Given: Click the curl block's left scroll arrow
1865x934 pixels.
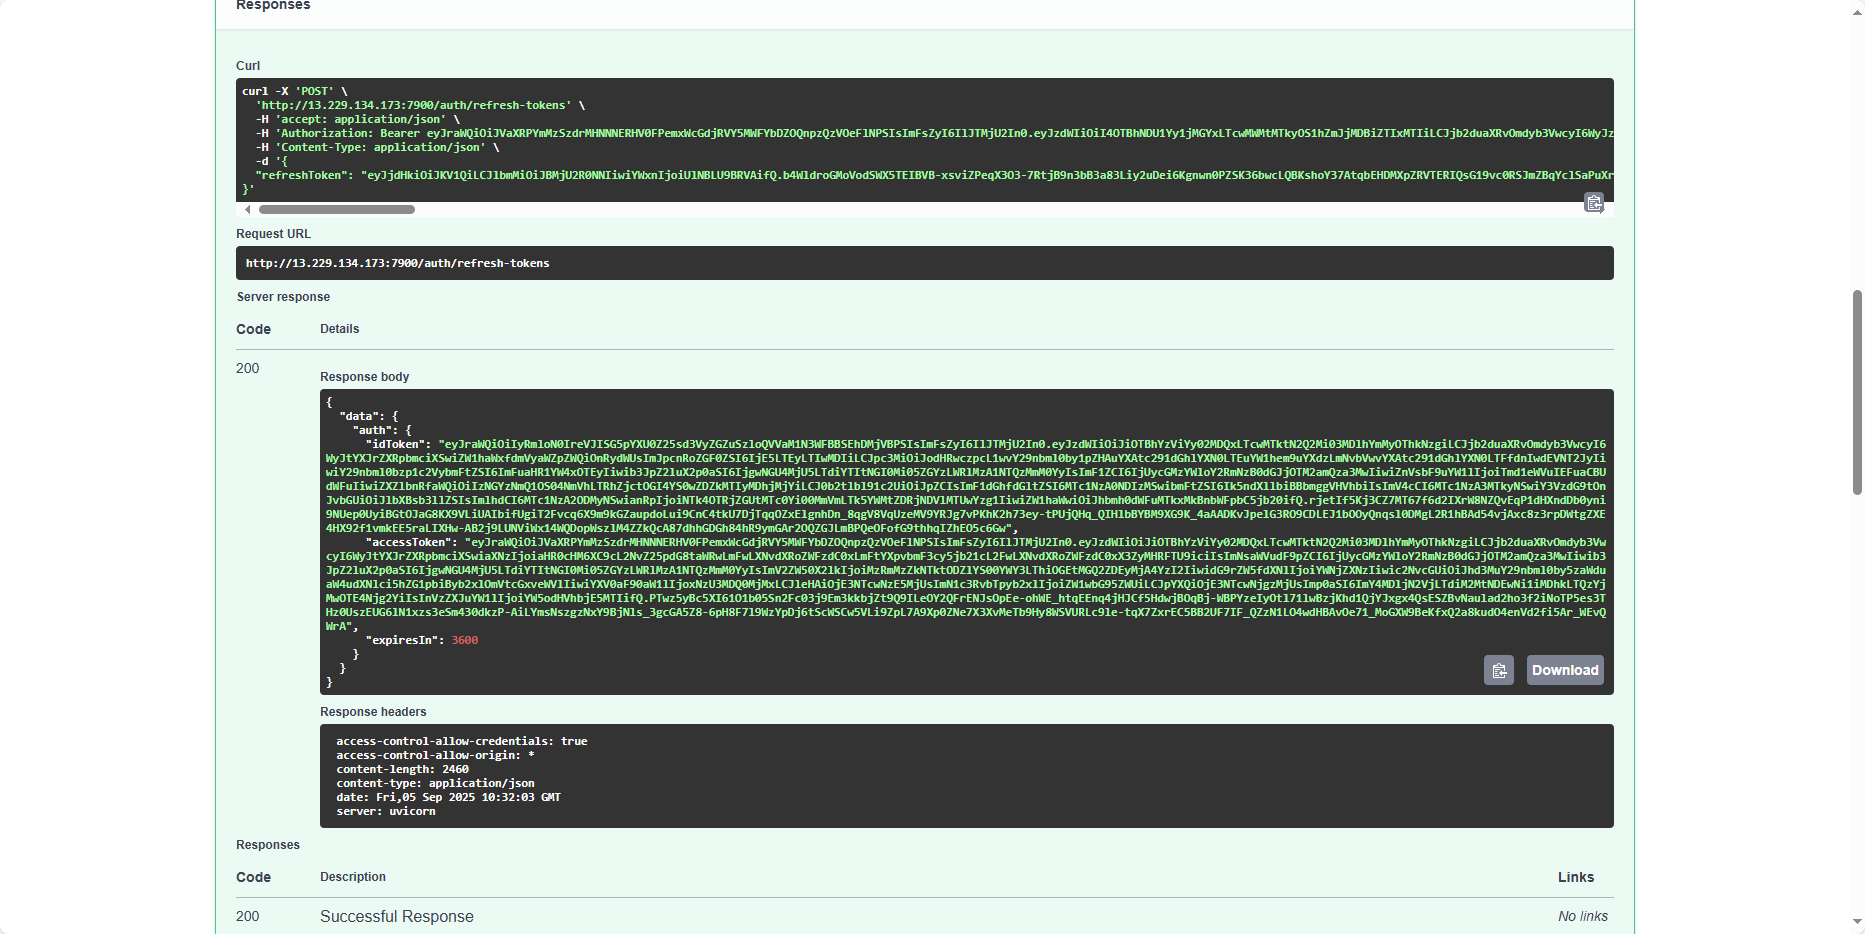Looking at the screenshot, I should tap(248, 210).
